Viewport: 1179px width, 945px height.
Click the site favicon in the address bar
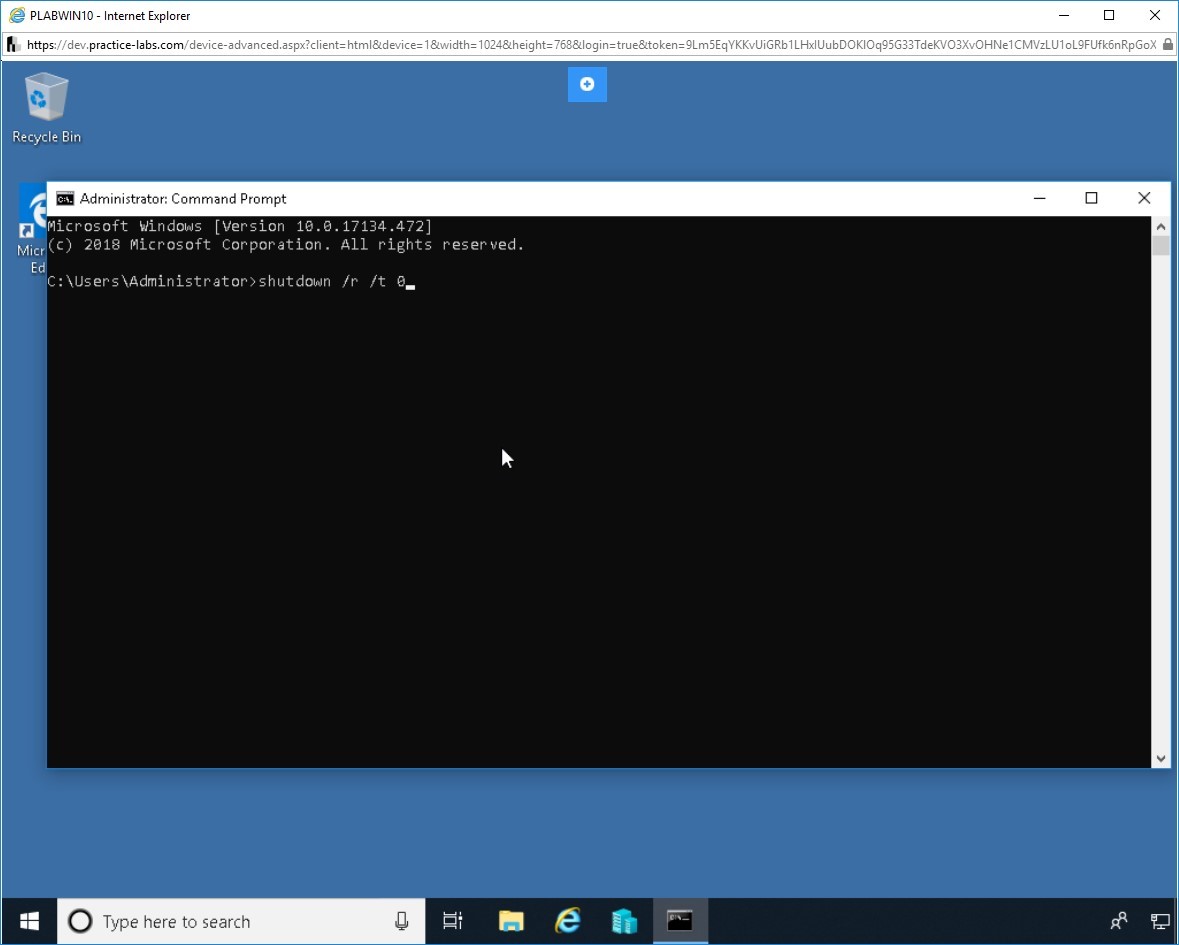click(x=13, y=44)
